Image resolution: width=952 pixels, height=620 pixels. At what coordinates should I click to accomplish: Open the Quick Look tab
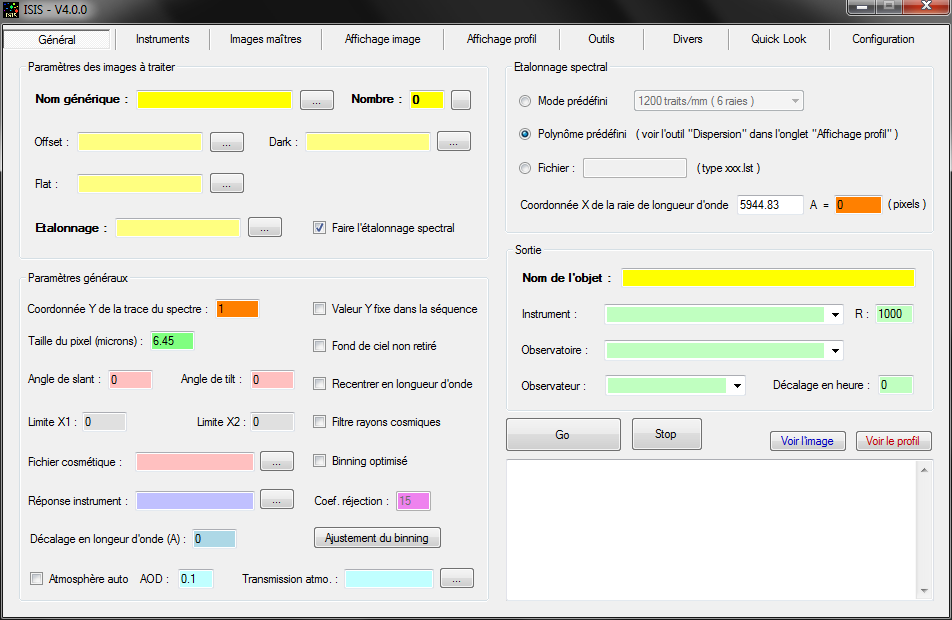[x=778, y=40]
